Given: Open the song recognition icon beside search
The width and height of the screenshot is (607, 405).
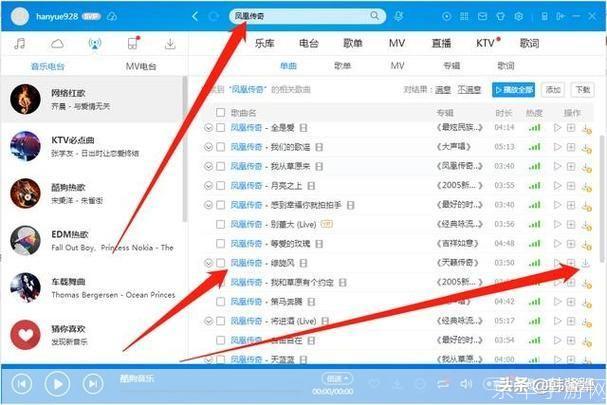Looking at the screenshot, I should [x=398, y=16].
